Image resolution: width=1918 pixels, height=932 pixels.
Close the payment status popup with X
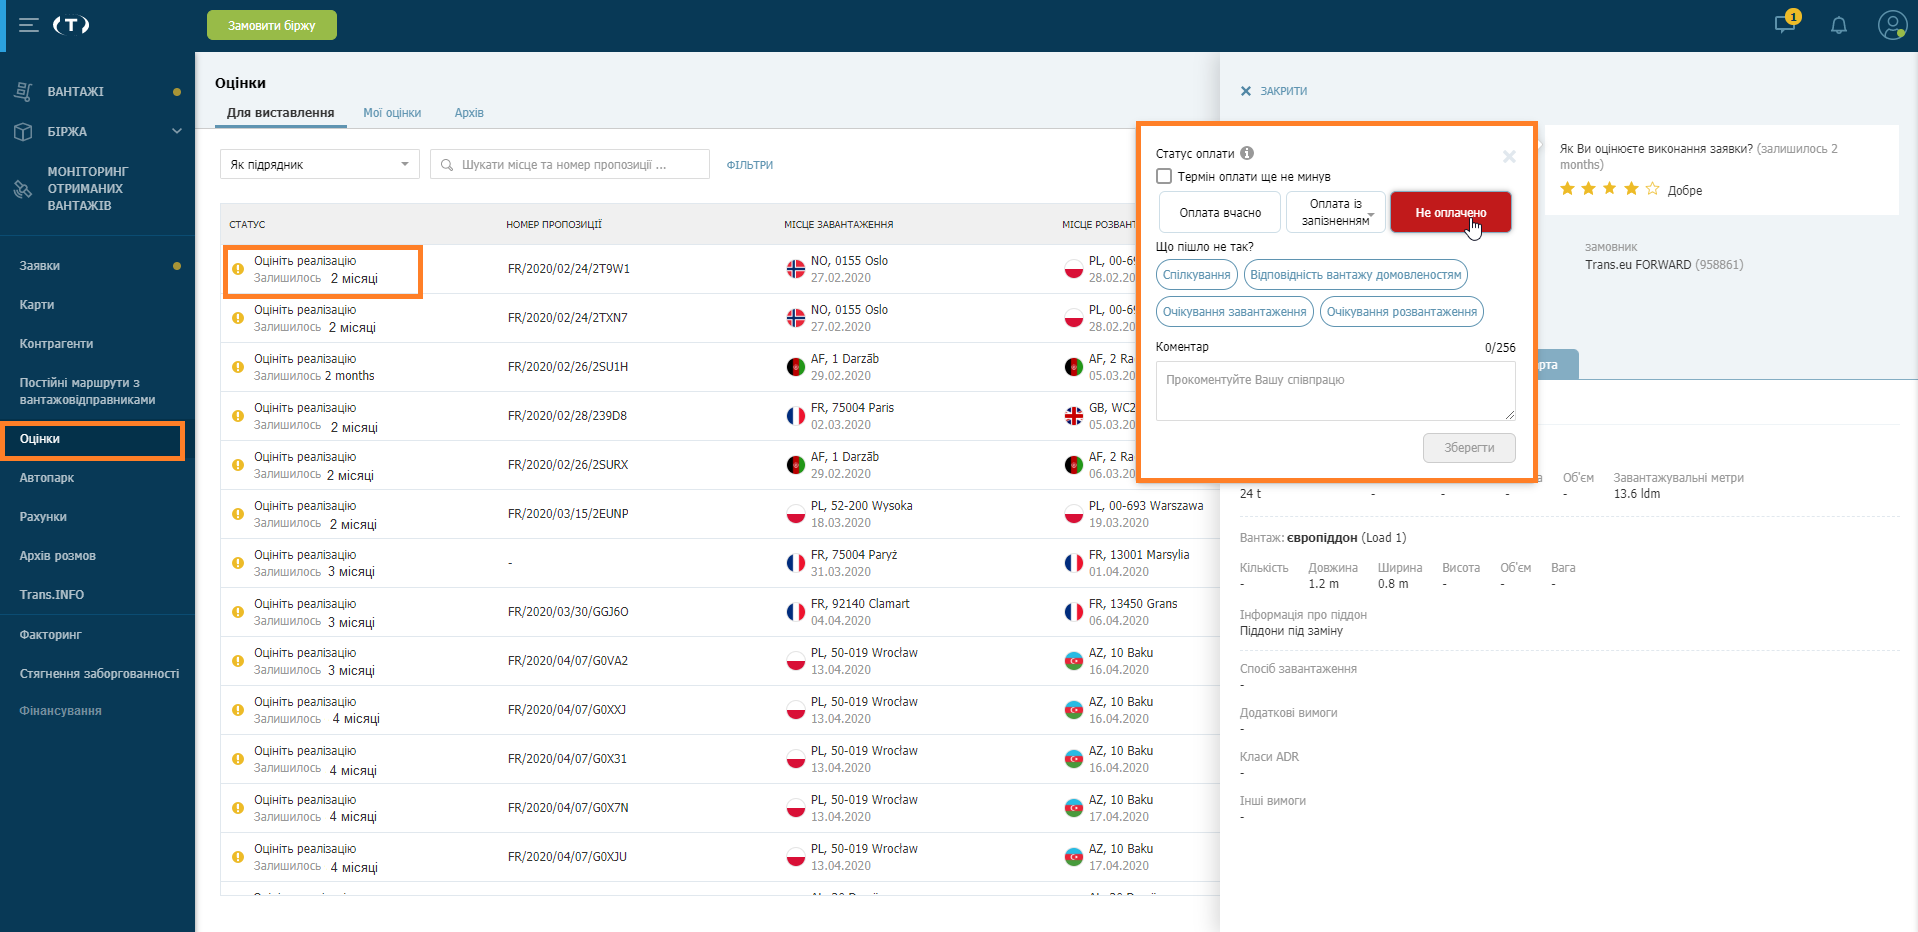click(1509, 156)
